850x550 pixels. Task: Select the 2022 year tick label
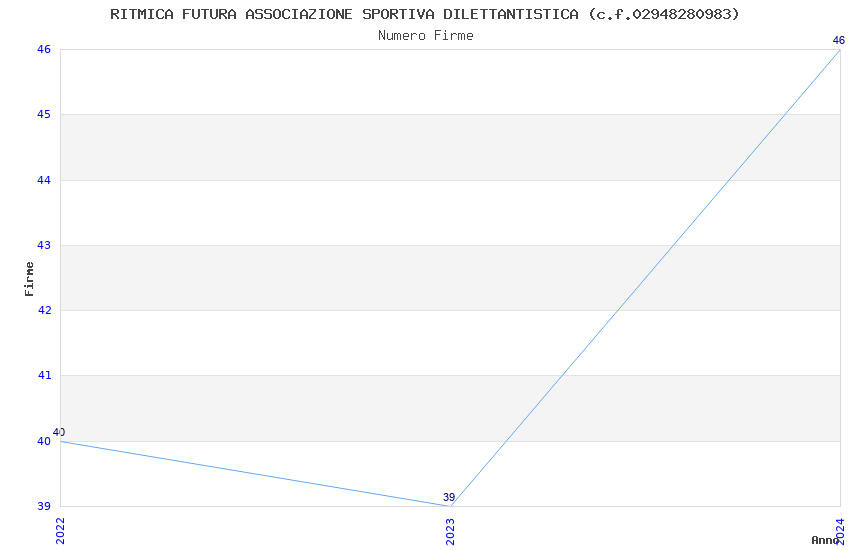click(60, 530)
